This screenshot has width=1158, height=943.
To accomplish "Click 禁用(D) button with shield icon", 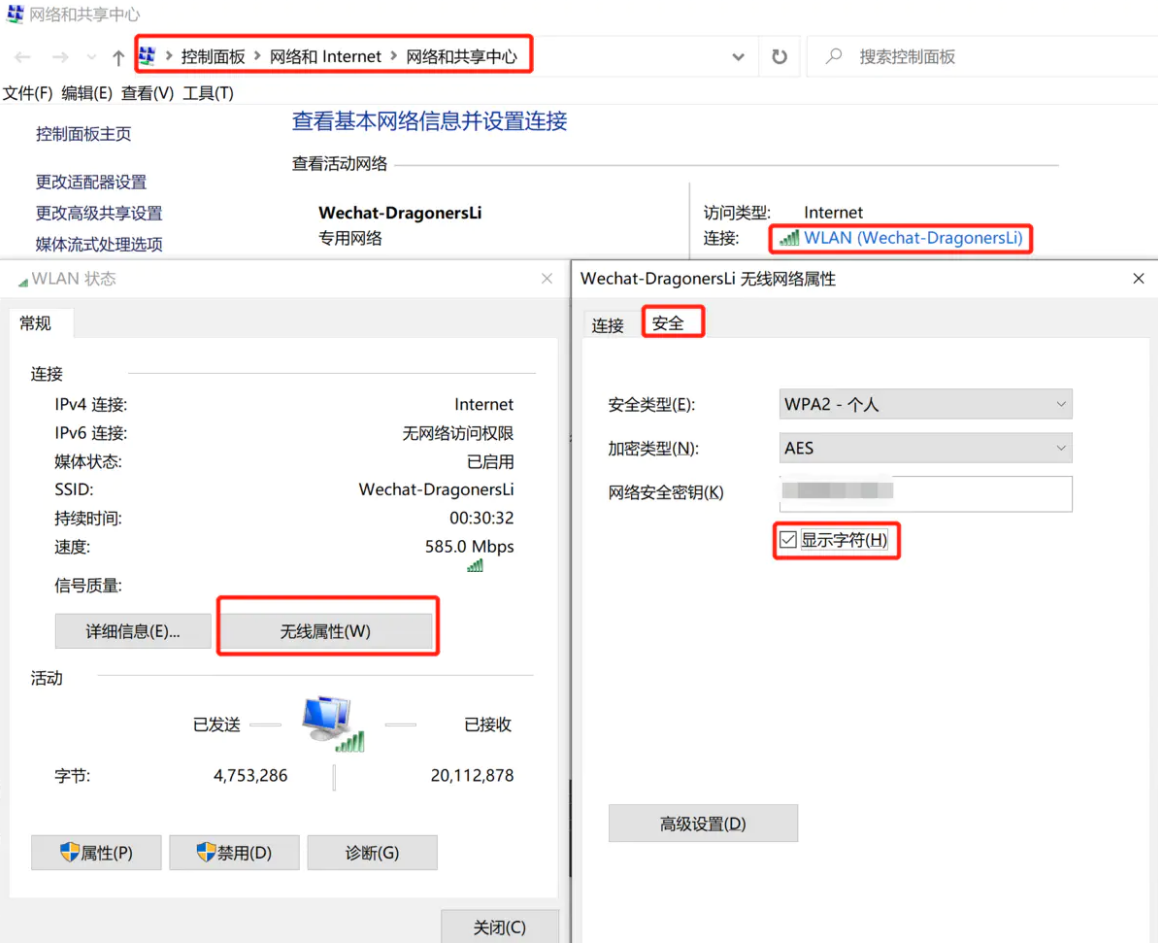I will [234, 853].
